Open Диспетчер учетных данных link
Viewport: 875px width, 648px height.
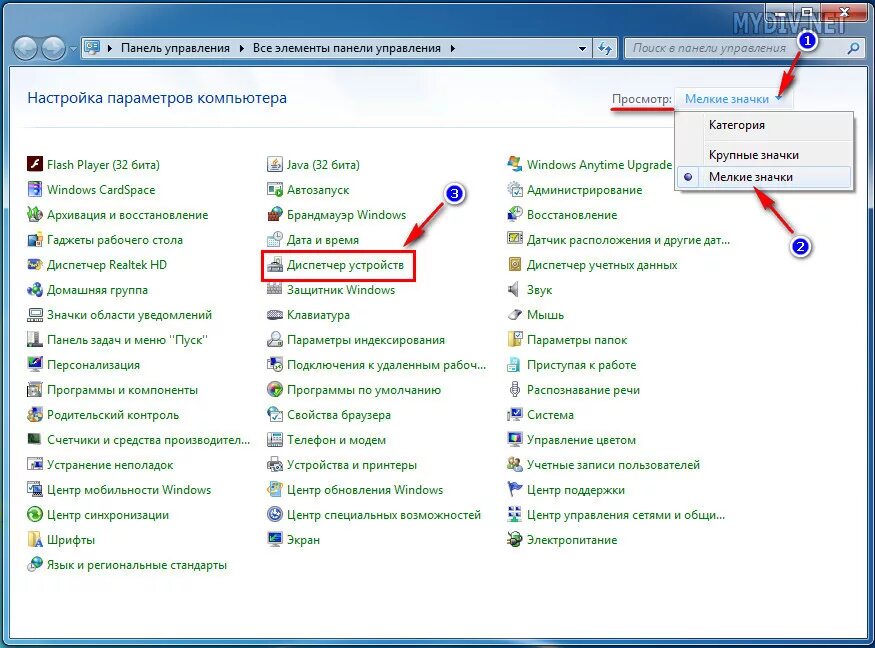(602, 265)
